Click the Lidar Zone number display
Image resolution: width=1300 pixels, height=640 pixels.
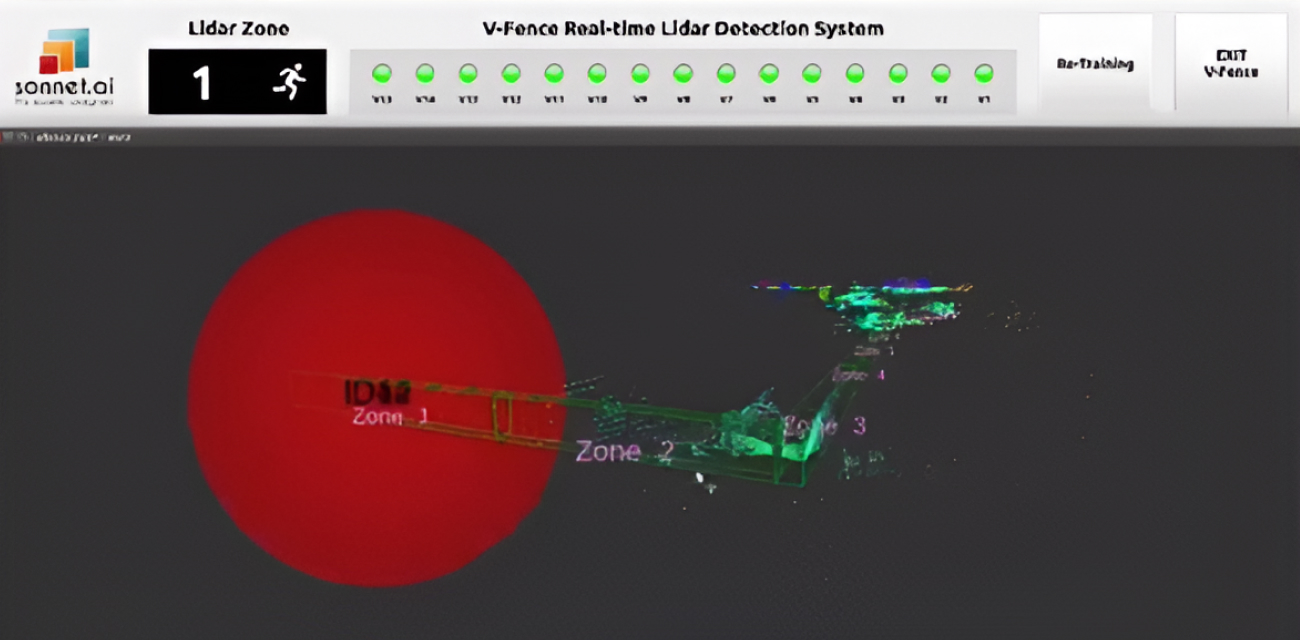pos(202,82)
